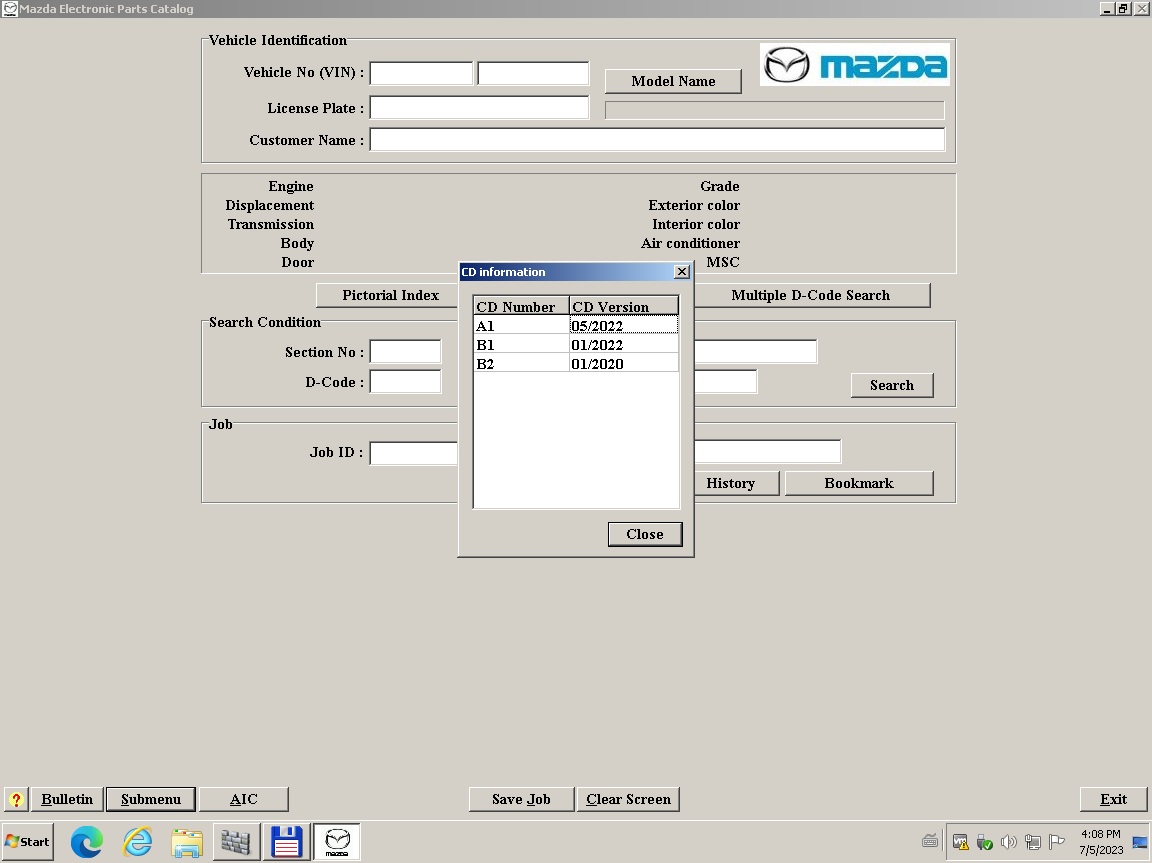The height and width of the screenshot is (863, 1152).
Task: Click the Model Name button
Action: click(x=673, y=82)
